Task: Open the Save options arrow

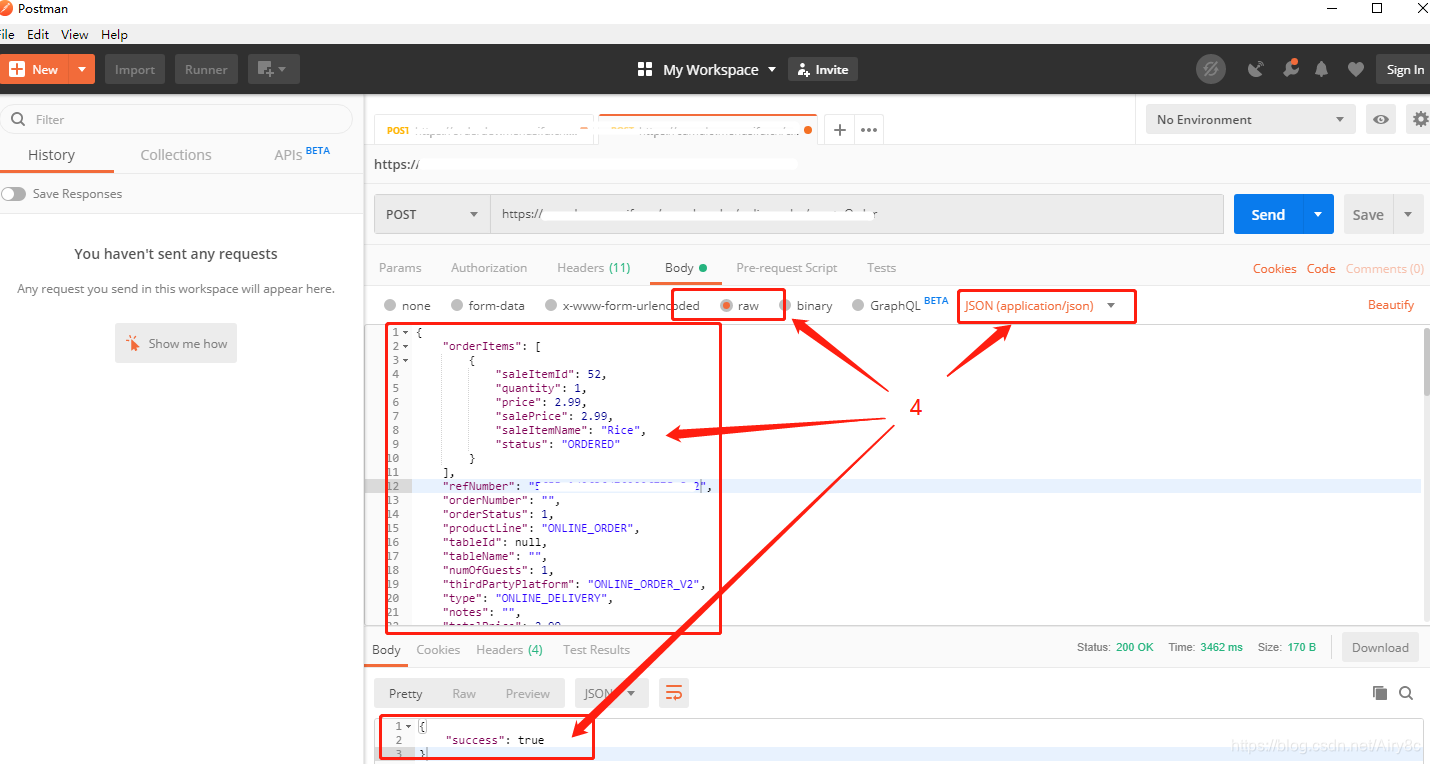Action: pos(1408,214)
